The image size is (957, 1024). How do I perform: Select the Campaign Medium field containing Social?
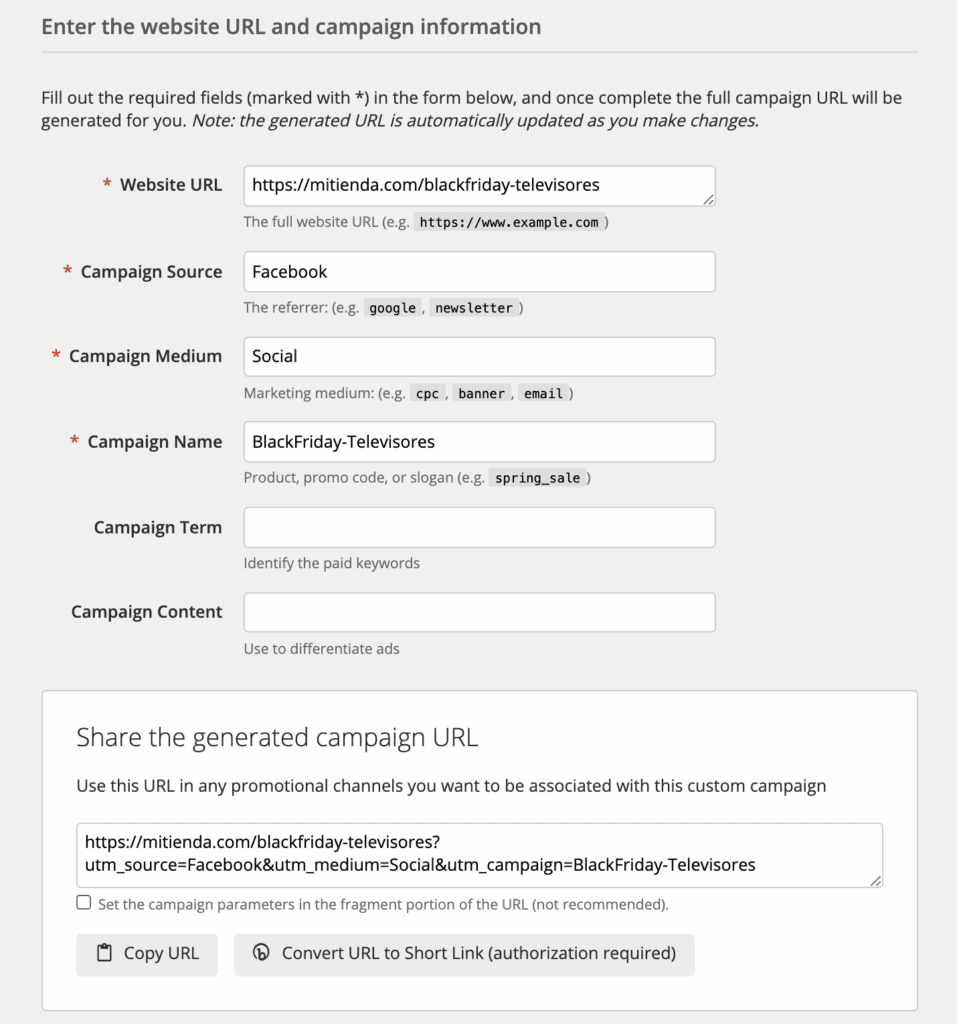tap(478, 357)
